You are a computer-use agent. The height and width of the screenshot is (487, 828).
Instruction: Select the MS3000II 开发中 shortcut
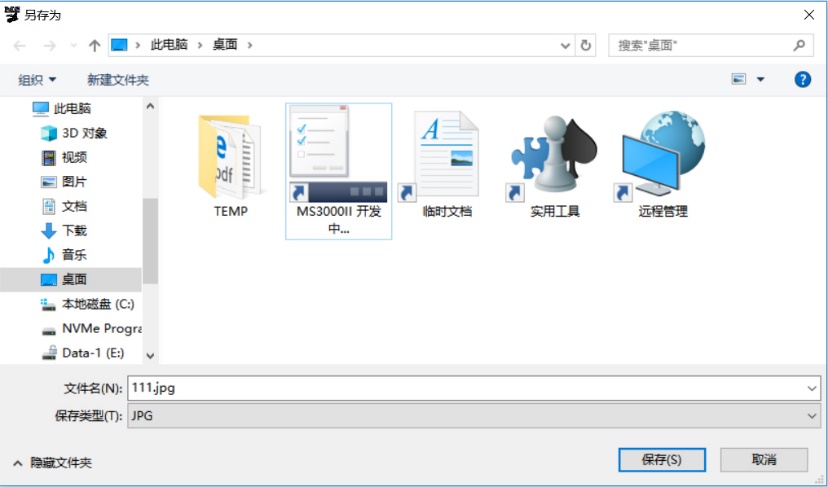tap(338, 160)
